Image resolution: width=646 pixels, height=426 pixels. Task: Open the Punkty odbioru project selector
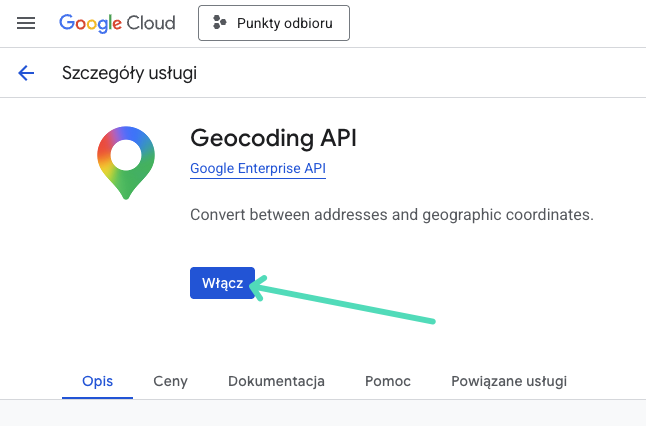pyautogui.click(x=274, y=23)
